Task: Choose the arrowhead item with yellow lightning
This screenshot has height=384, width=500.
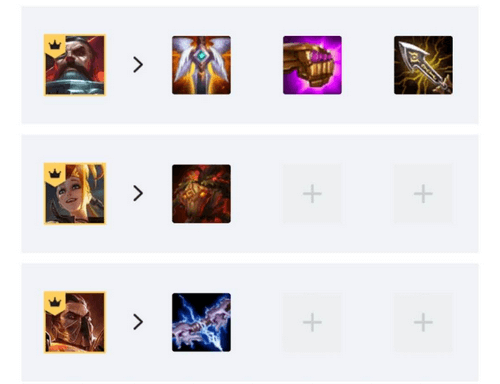Action: pos(423,65)
